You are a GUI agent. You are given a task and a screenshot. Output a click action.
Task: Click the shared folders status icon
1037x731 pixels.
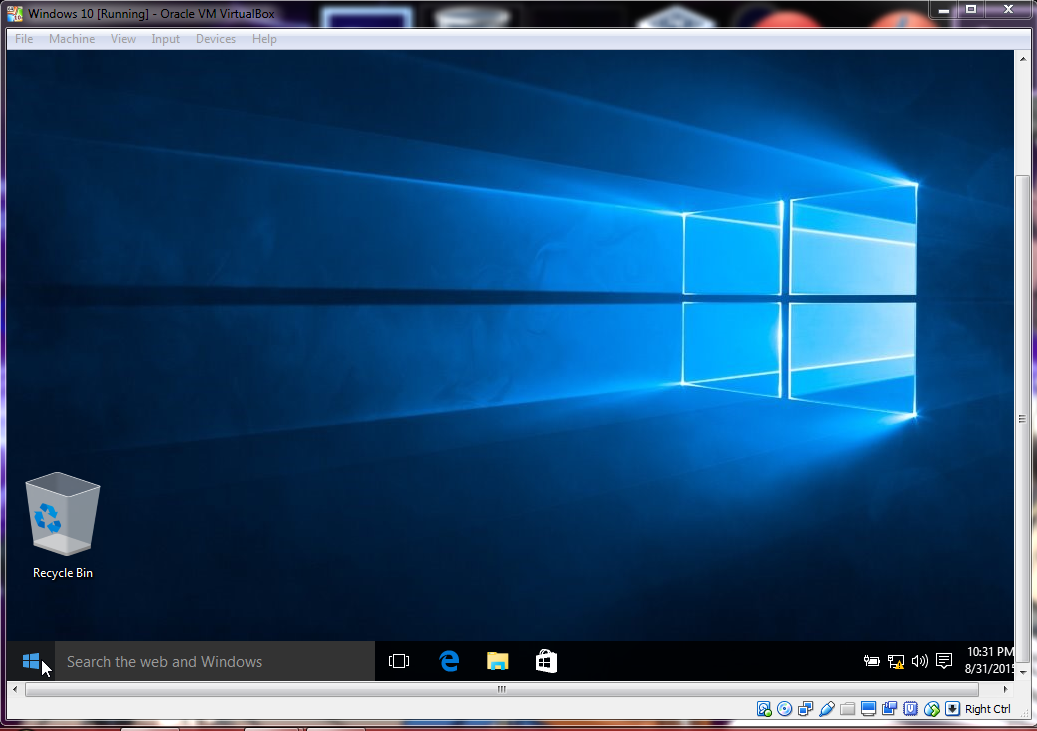(x=847, y=709)
